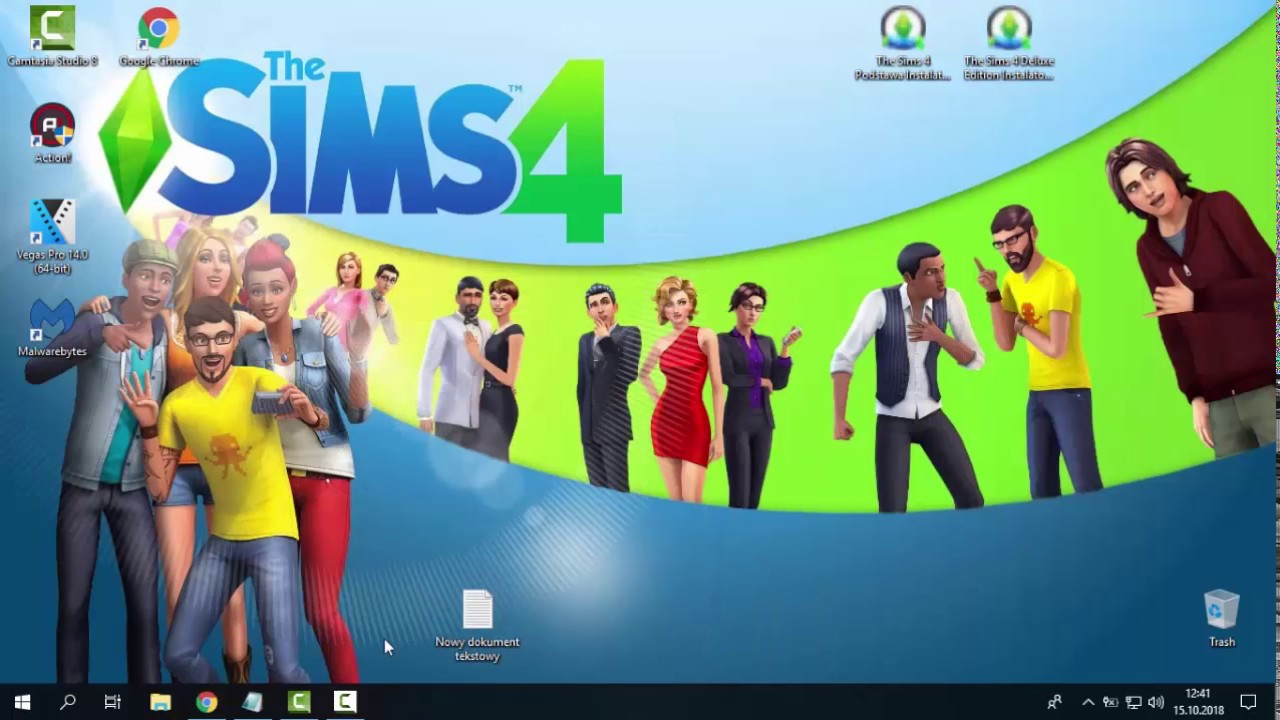Show hidden system tray icons
The width and height of the screenshot is (1280, 720).
point(1088,702)
